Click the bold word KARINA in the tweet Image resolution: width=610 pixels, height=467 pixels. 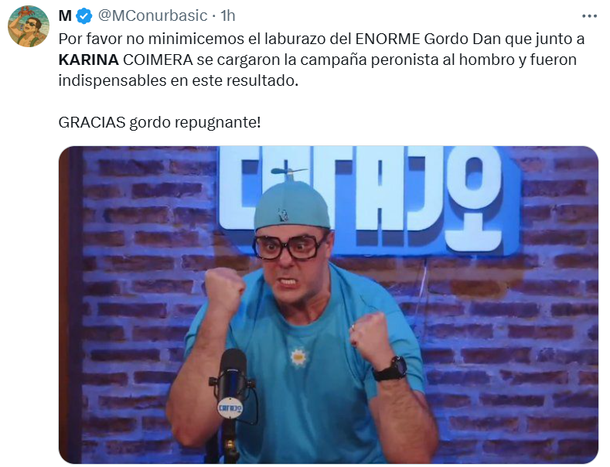pyautogui.click(x=89, y=60)
